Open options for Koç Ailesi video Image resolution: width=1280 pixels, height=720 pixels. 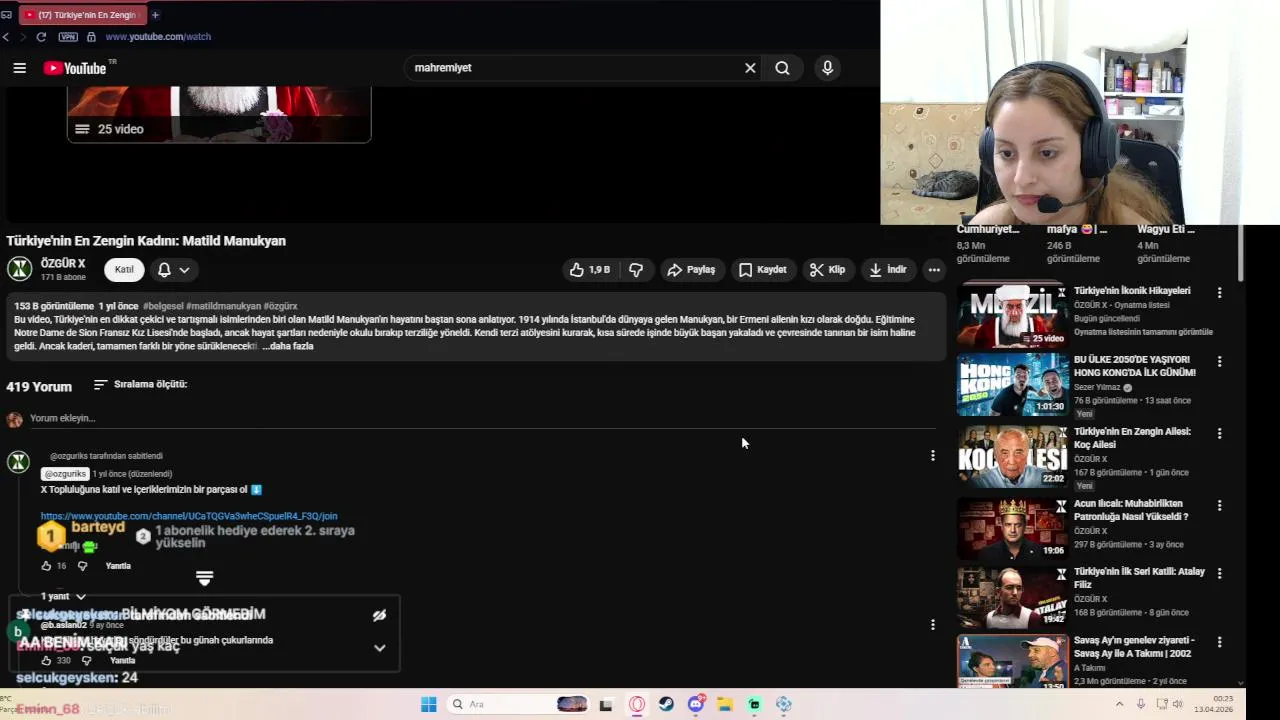tap(1219, 434)
